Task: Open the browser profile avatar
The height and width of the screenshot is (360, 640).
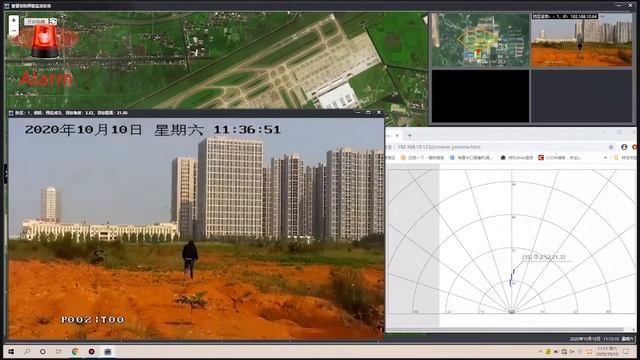Action: coord(624,147)
